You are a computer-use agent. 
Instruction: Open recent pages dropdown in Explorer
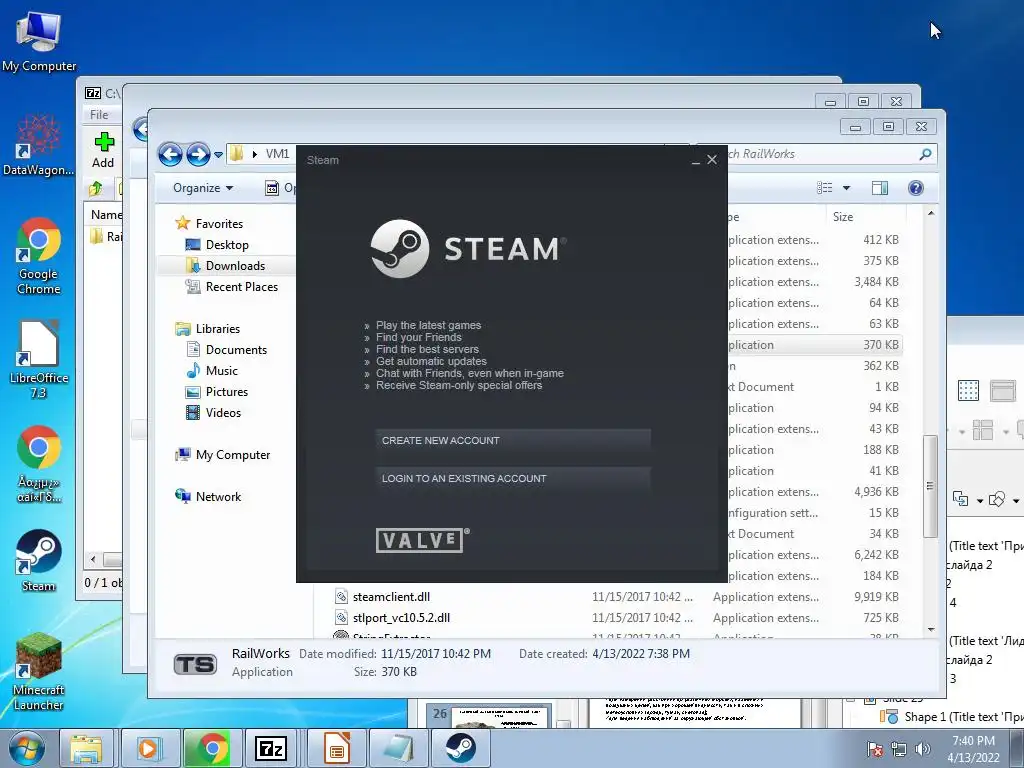pos(218,155)
